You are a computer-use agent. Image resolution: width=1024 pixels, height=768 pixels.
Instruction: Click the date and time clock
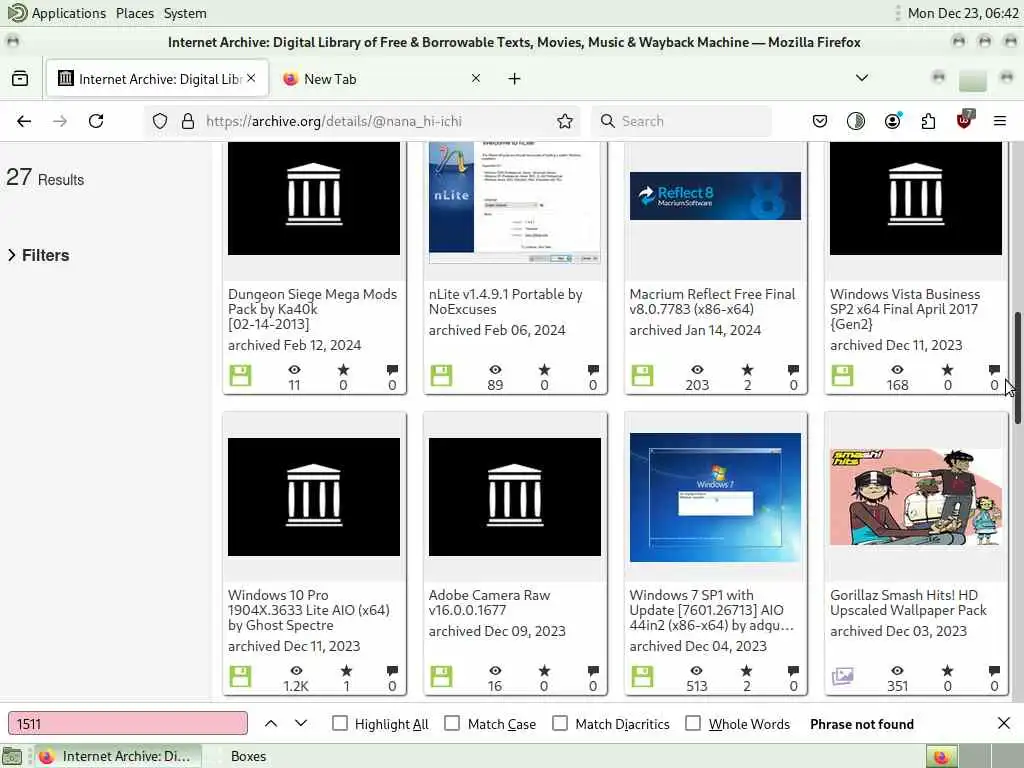(963, 13)
